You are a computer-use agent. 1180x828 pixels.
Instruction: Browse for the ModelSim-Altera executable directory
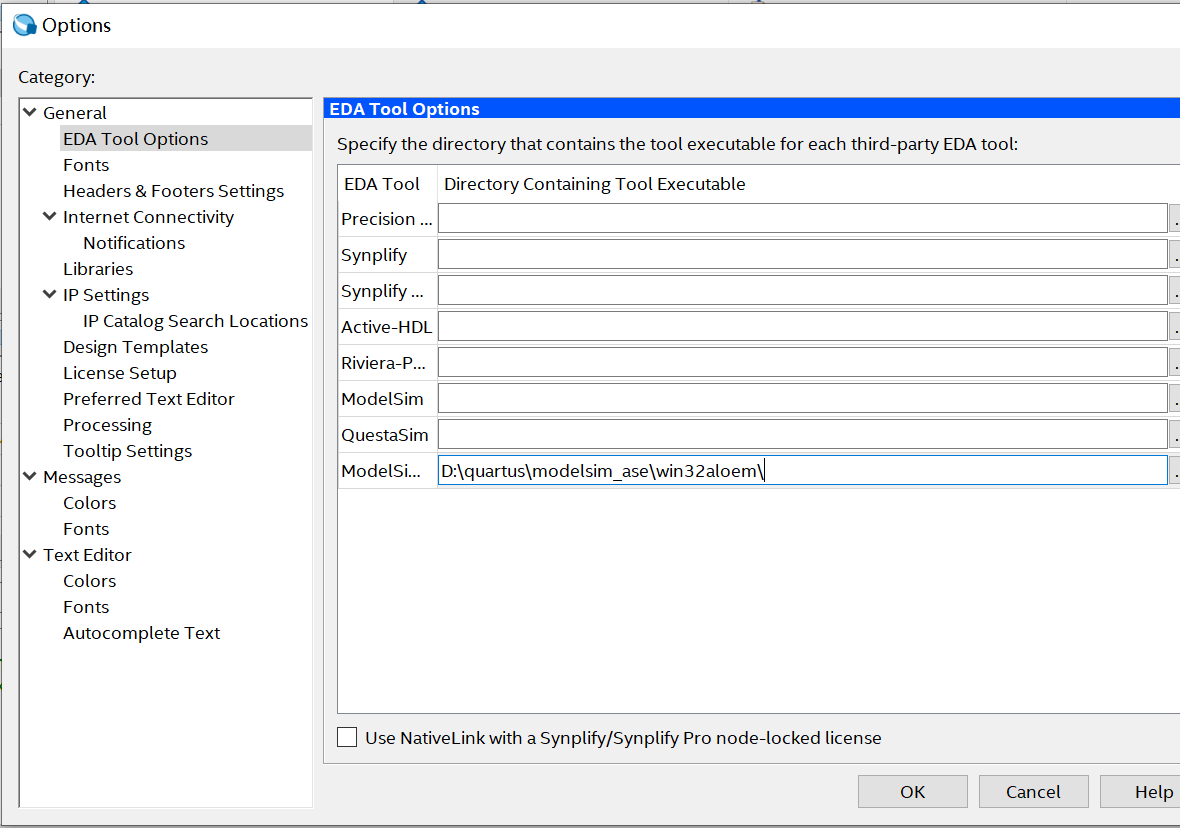point(1176,469)
